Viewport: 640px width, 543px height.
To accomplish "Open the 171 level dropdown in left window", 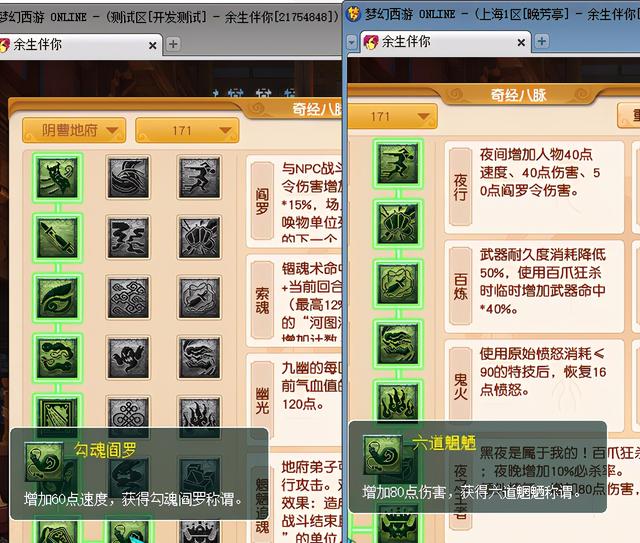I will point(187,130).
